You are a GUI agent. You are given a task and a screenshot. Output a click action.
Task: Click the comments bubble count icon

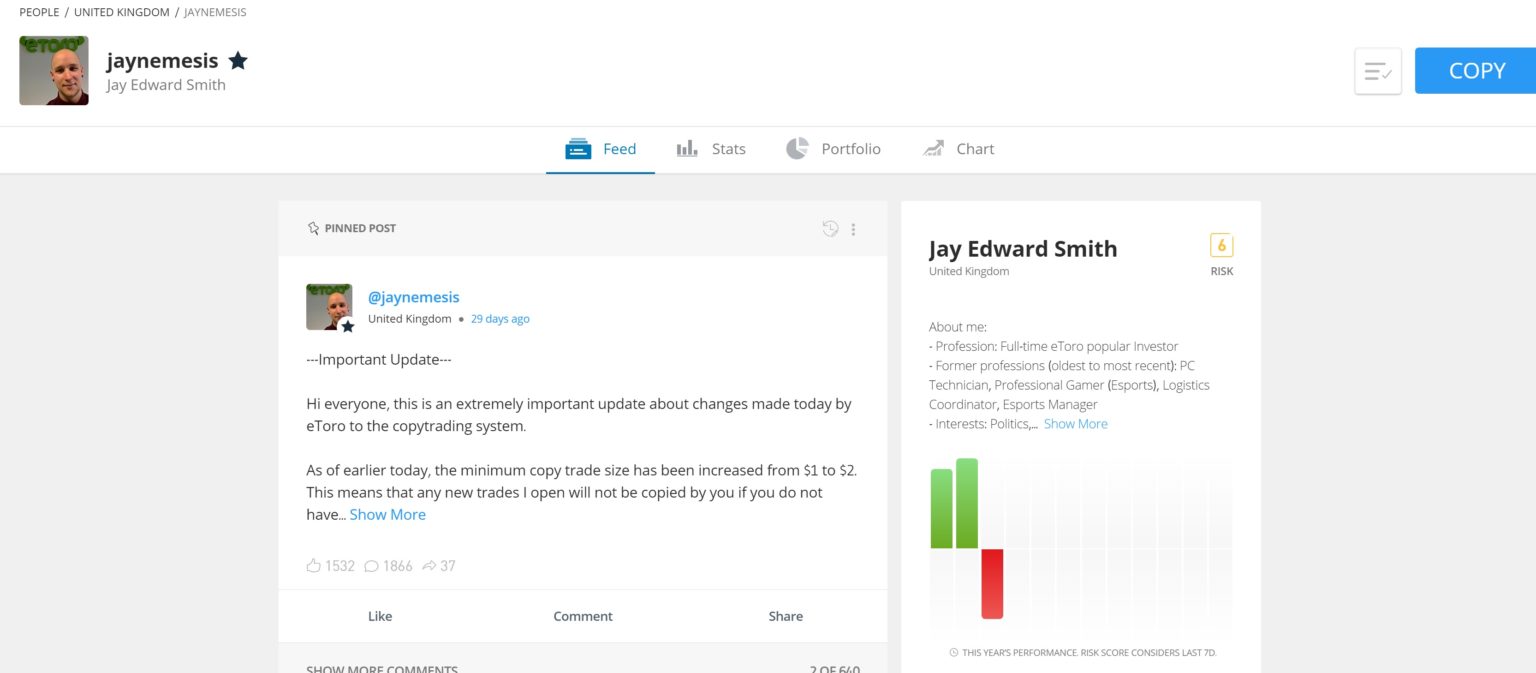coord(371,566)
